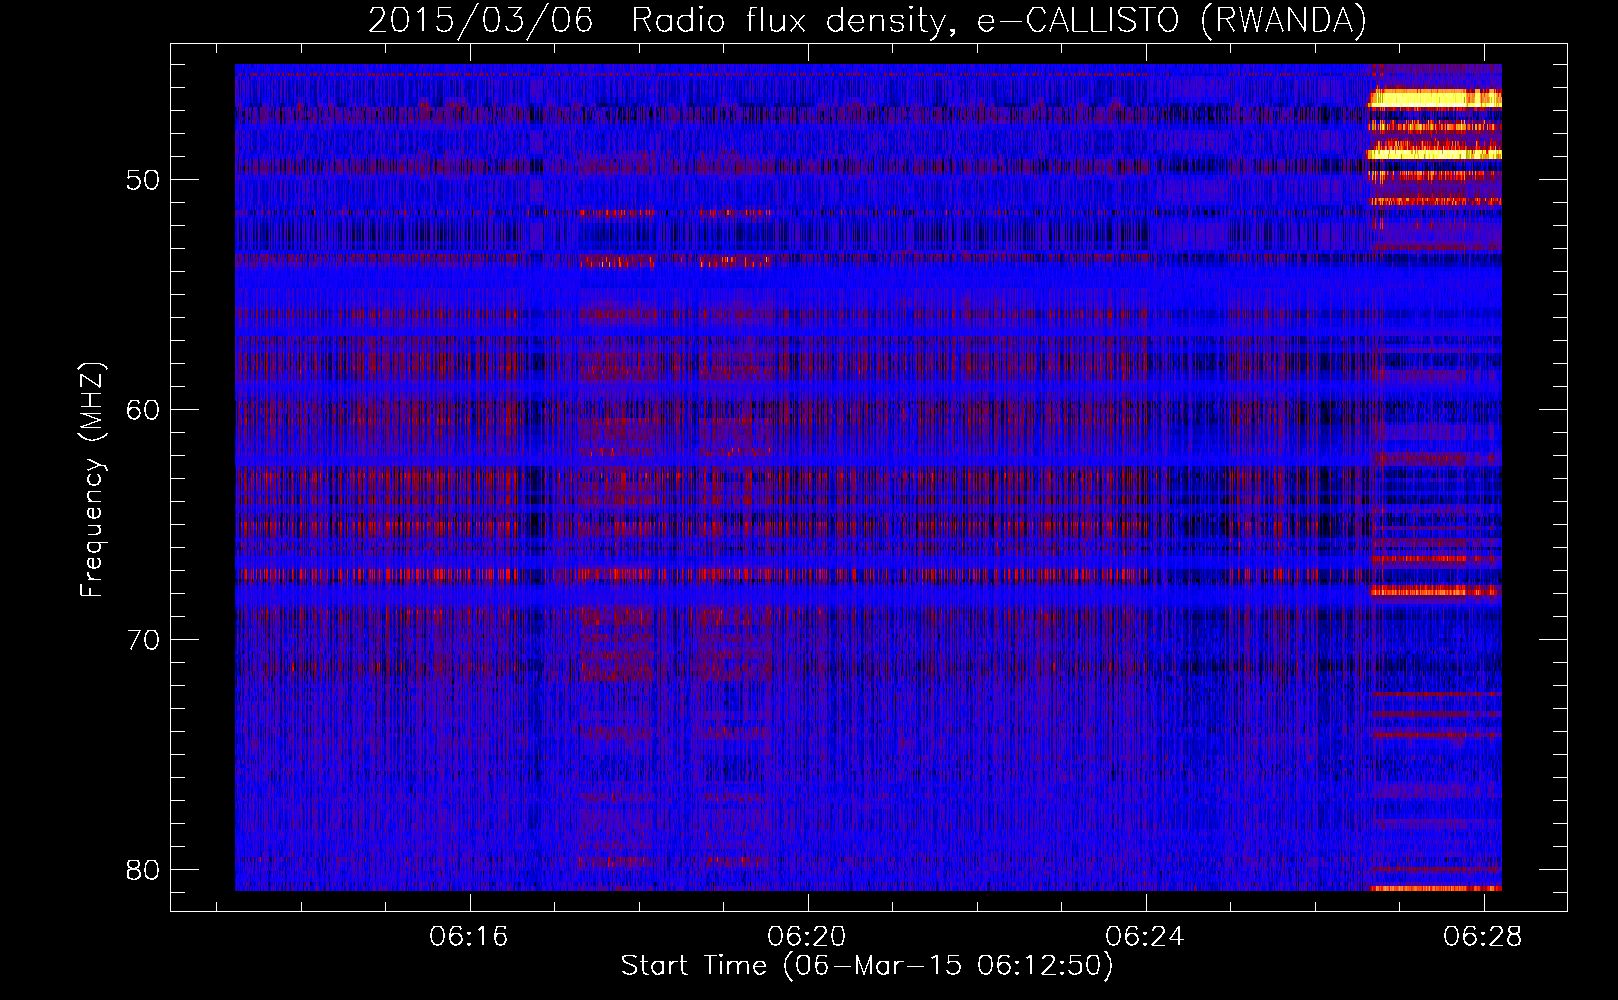Image resolution: width=1618 pixels, height=1000 pixels.
Task: Click the 06:28 time tick label
Action: [1483, 937]
